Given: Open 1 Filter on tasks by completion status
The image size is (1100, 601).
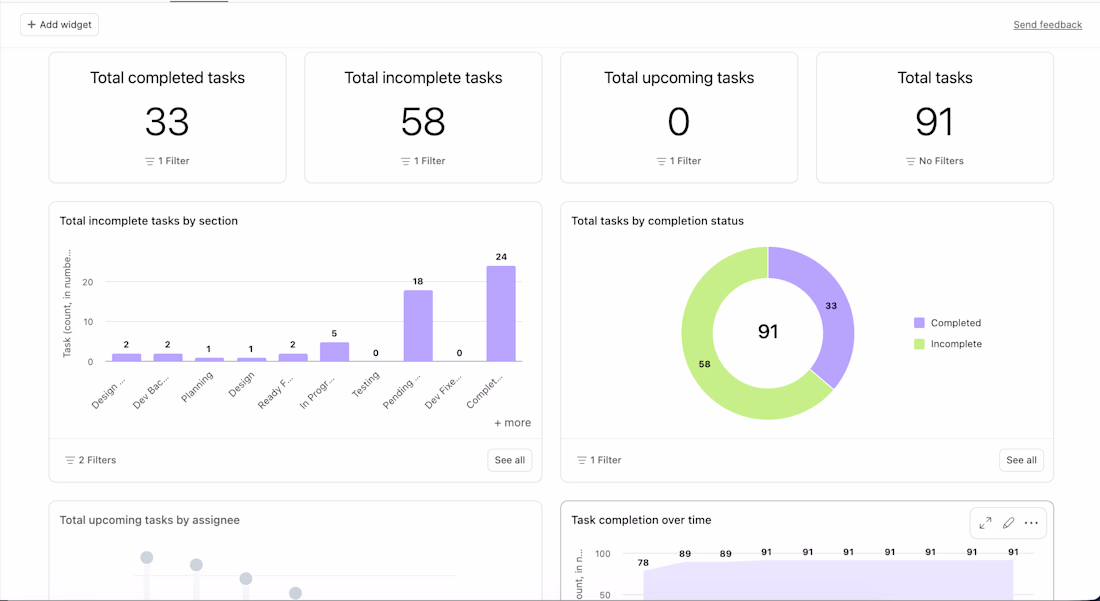Looking at the screenshot, I should click(x=599, y=460).
